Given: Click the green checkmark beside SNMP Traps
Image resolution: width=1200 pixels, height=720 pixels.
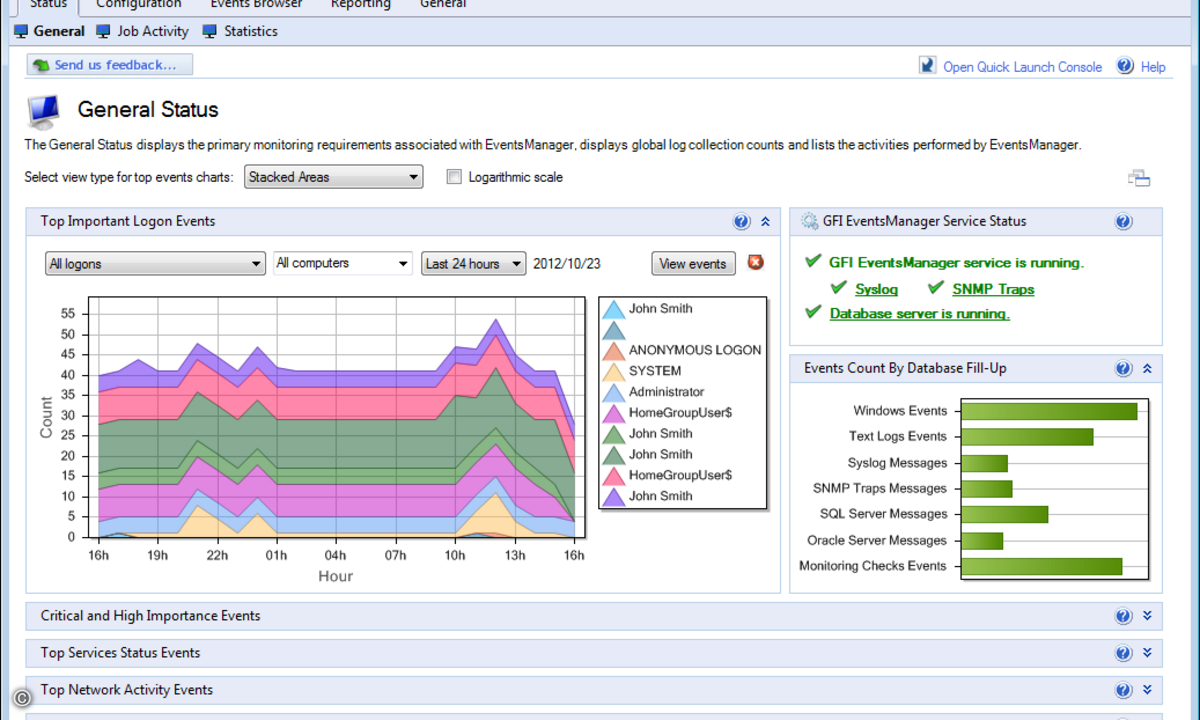Looking at the screenshot, I should tap(936, 288).
